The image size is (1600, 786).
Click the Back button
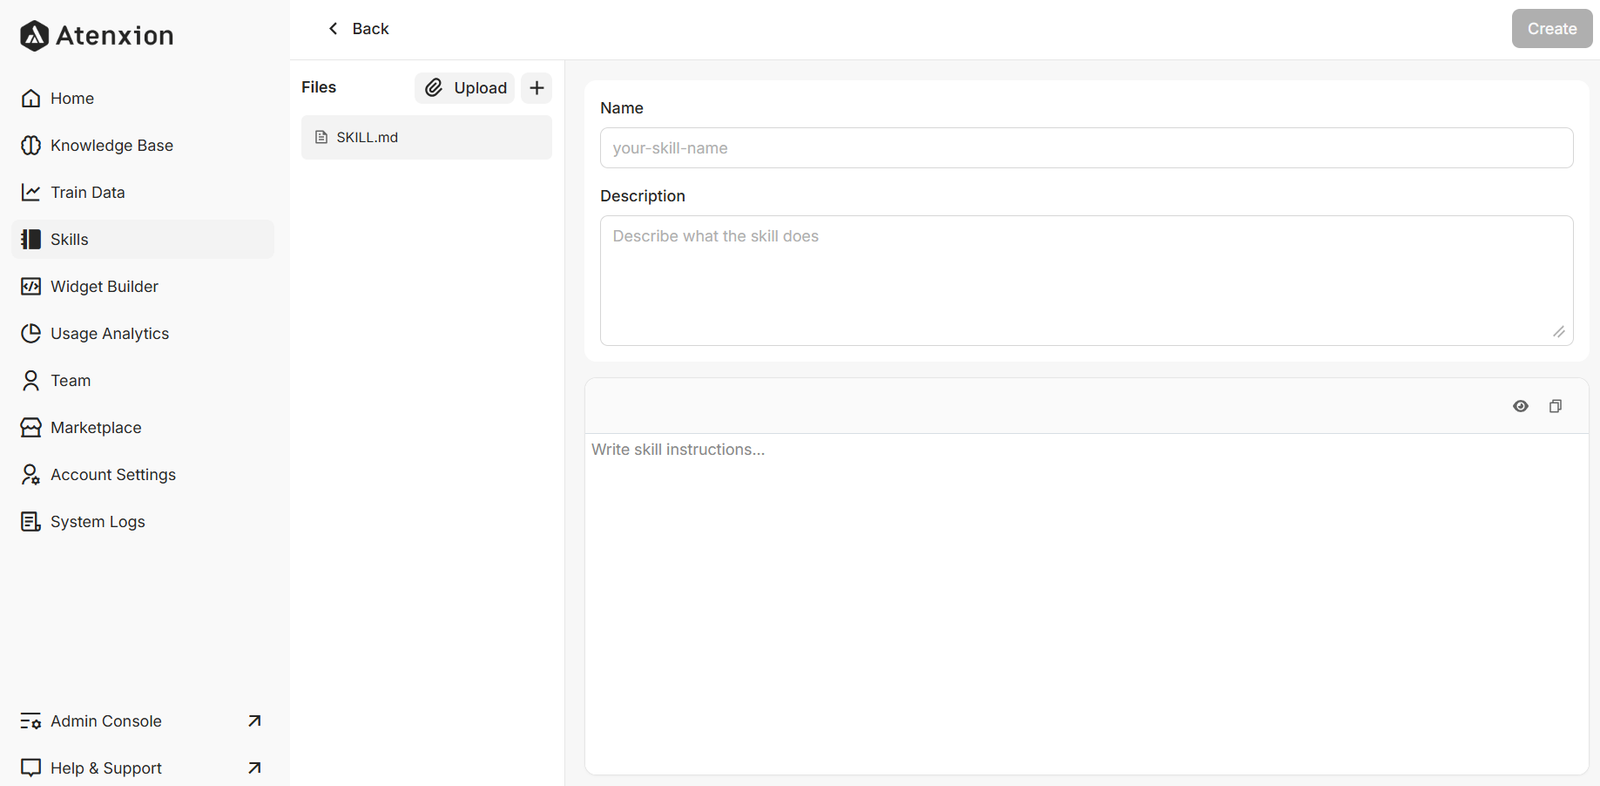pyautogui.click(x=358, y=29)
